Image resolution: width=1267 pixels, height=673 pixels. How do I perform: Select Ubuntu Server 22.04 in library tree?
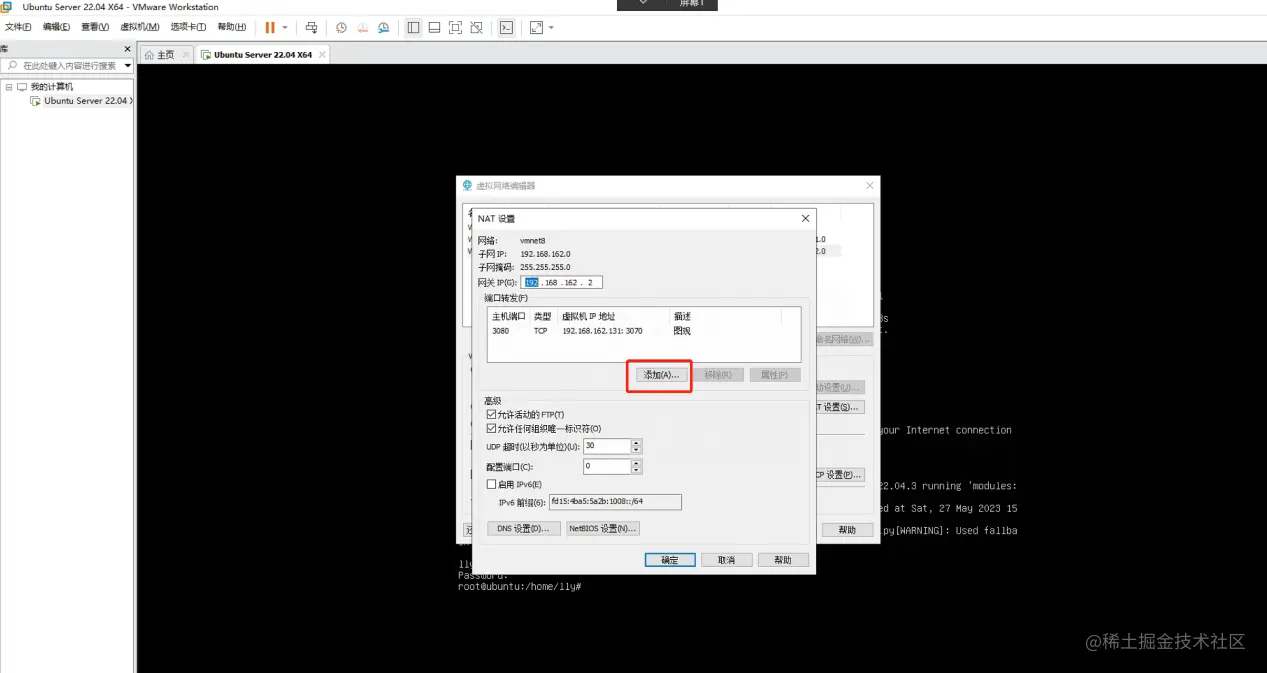(x=86, y=101)
